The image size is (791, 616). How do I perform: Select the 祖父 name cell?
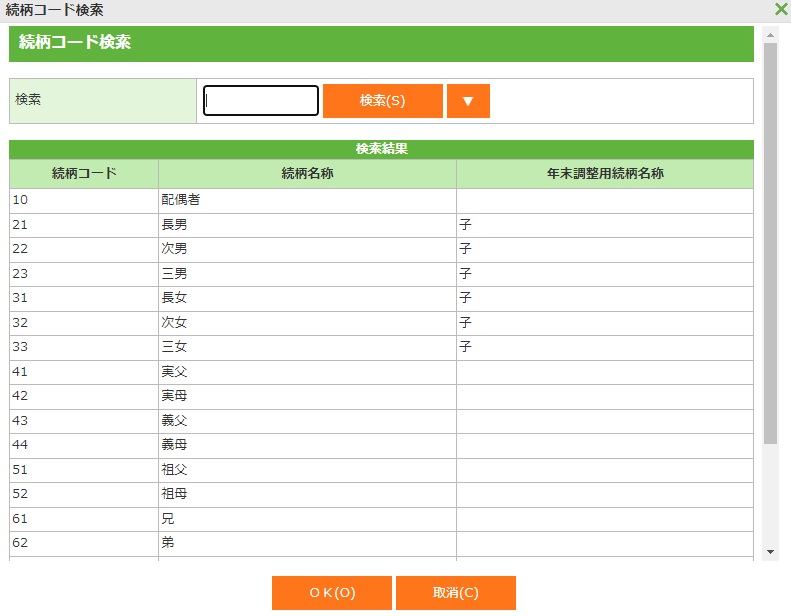click(x=307, y=470)
